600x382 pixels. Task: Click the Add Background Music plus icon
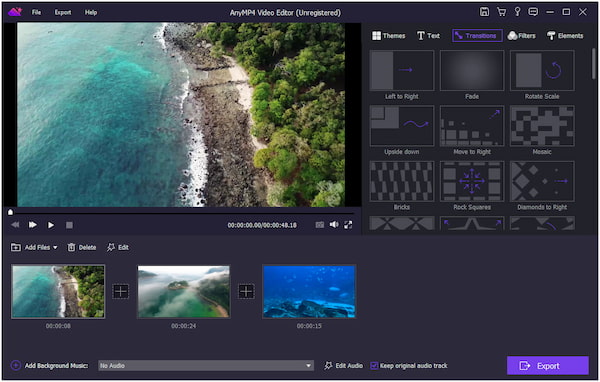(x=16, y=366)
